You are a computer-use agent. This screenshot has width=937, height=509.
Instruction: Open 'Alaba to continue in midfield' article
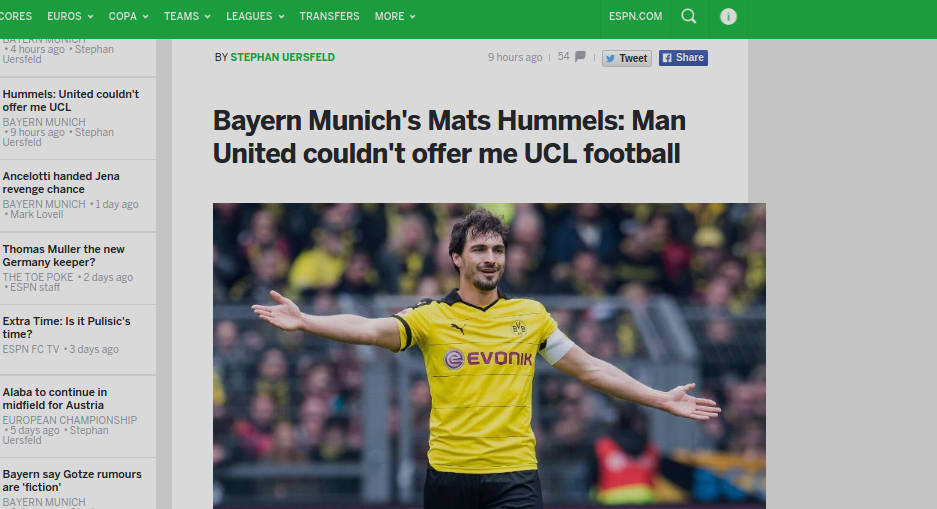point(54,398)
